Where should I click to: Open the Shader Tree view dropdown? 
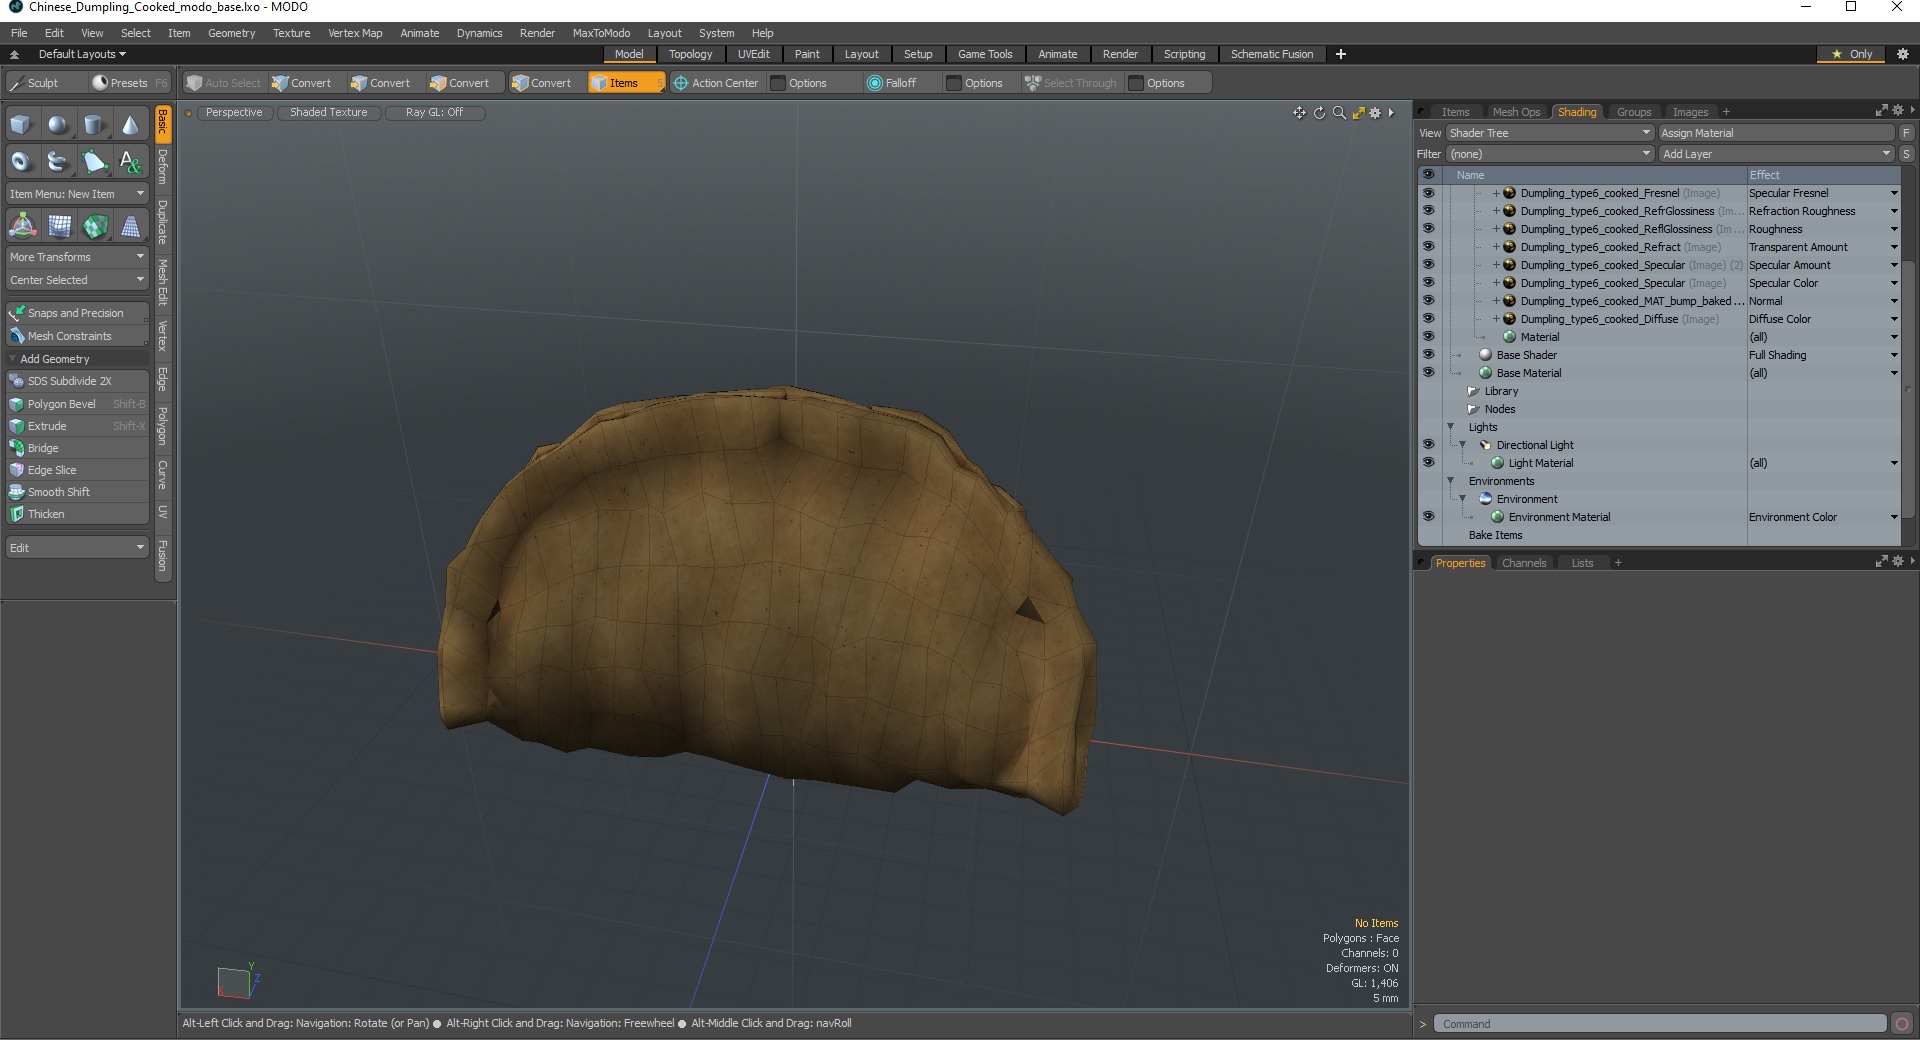click(1549, 133)
